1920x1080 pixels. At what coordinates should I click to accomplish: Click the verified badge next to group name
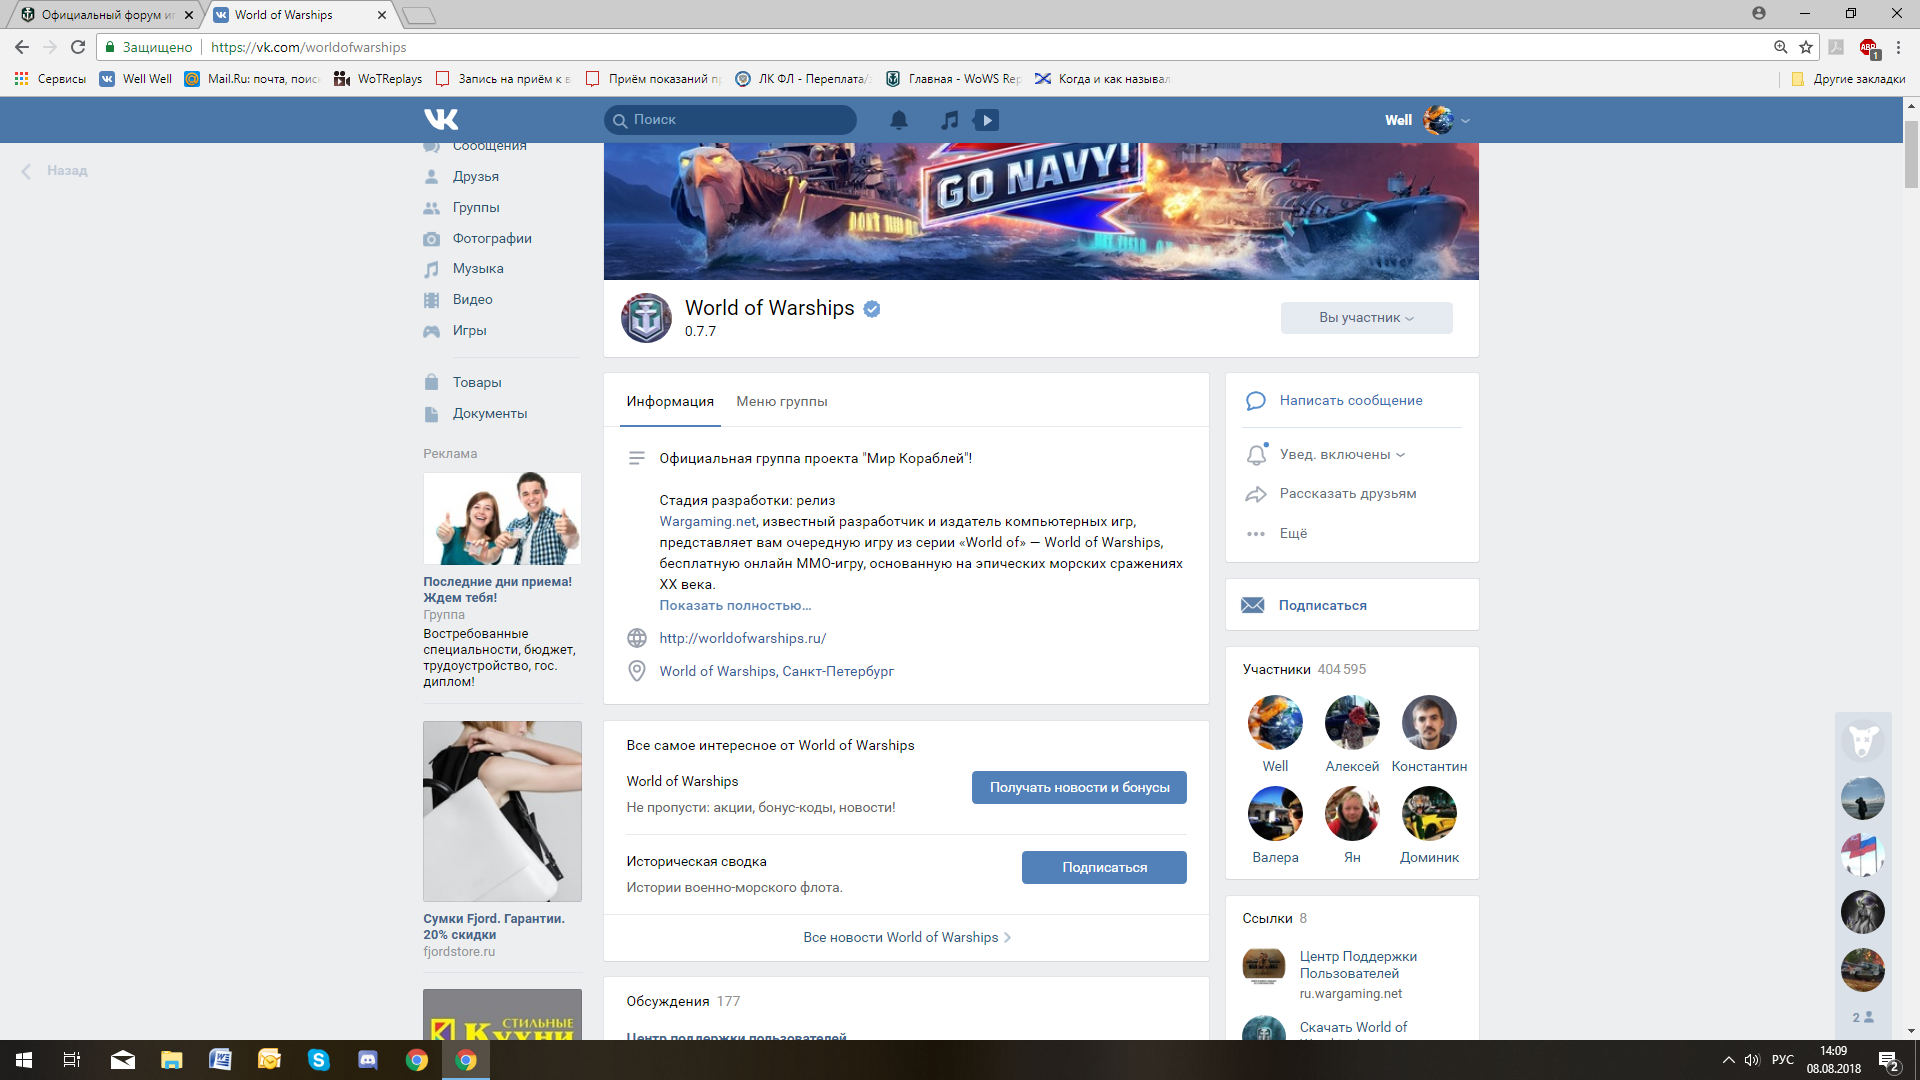pyautogui.click(x=872, y=309)
